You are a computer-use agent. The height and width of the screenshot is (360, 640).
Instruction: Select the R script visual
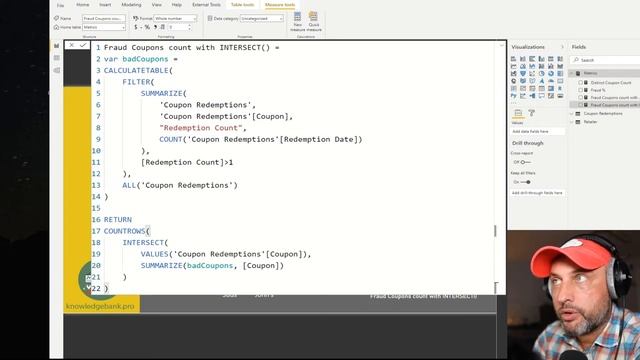click(x=560, y=88)
